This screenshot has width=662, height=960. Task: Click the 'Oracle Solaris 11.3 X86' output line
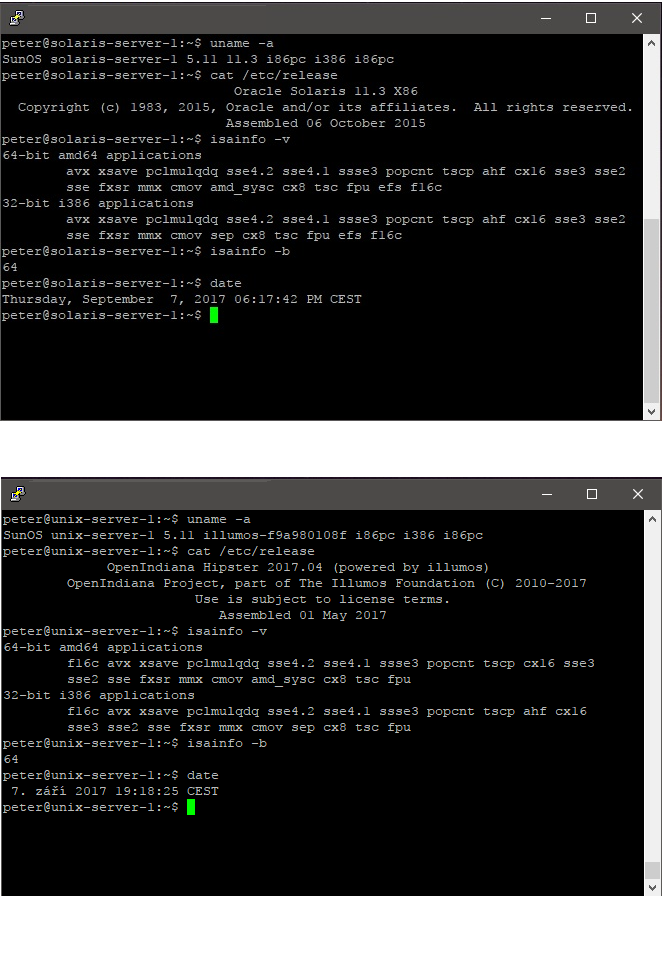click(326, 91)
